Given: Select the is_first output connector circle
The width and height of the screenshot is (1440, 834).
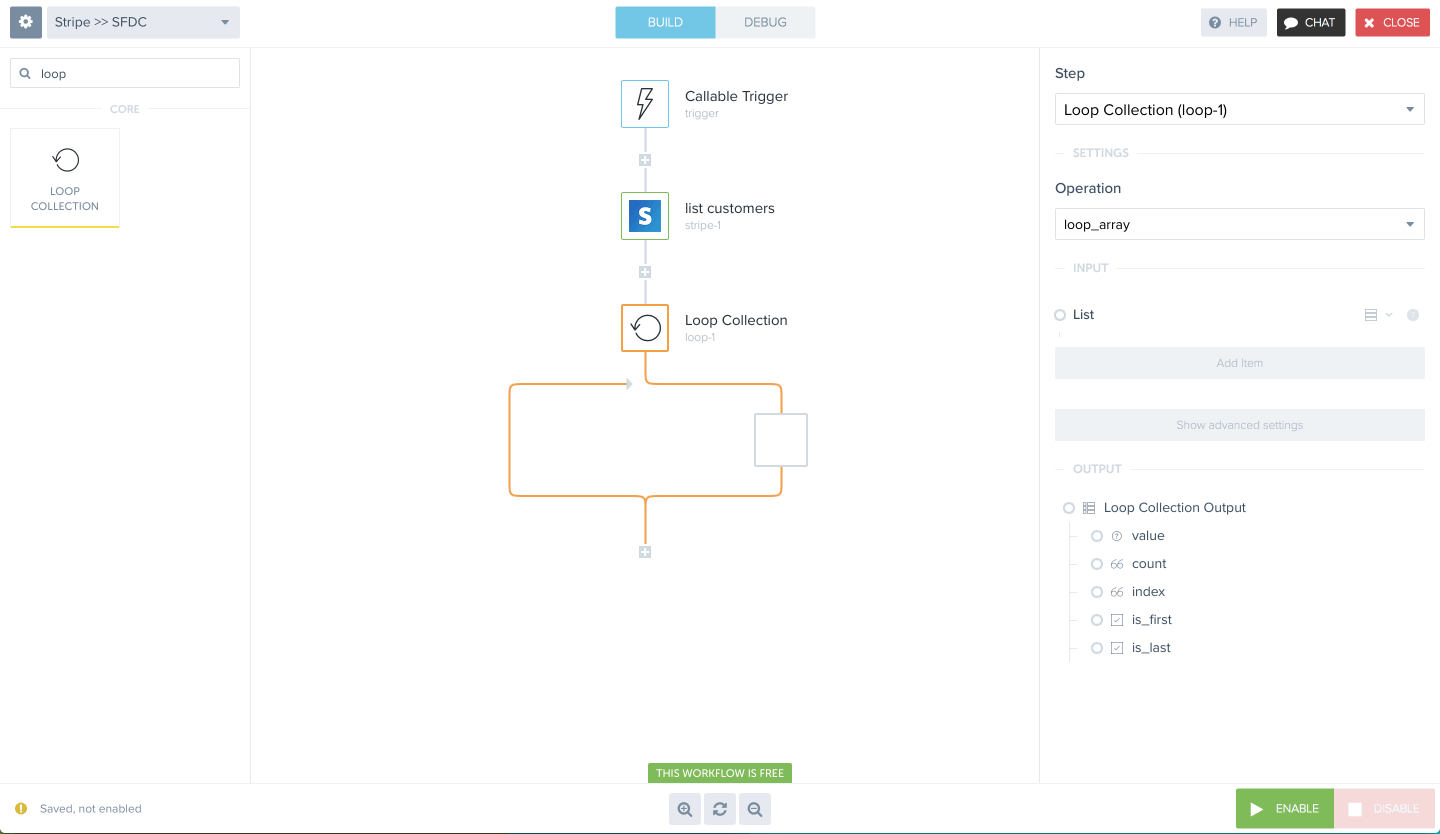Looking at the screenshot, I should pyautogui.click(x=1097, y=620).
